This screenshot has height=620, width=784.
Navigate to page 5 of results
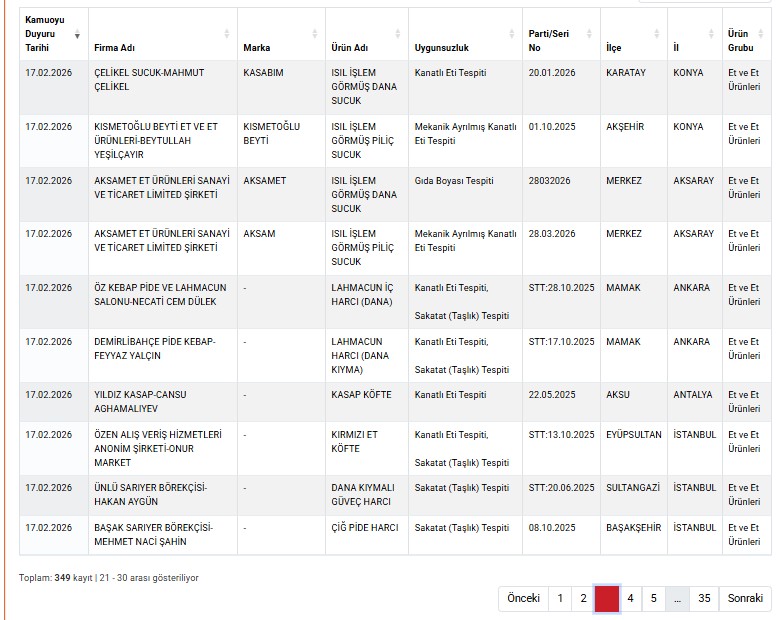[x=654, y=598]
